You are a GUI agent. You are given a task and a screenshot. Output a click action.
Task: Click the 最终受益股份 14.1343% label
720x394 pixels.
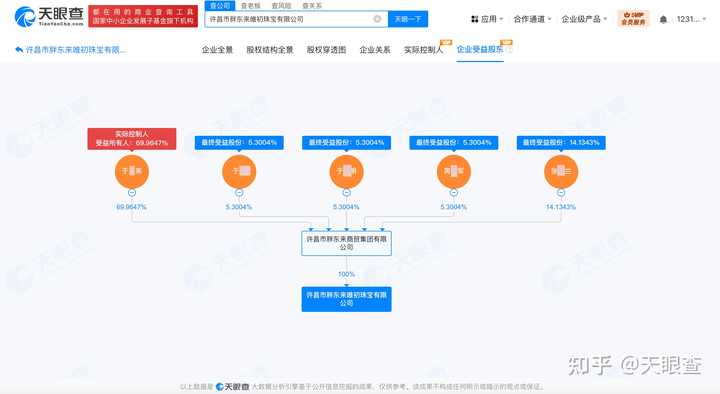[x=561, y=142]
